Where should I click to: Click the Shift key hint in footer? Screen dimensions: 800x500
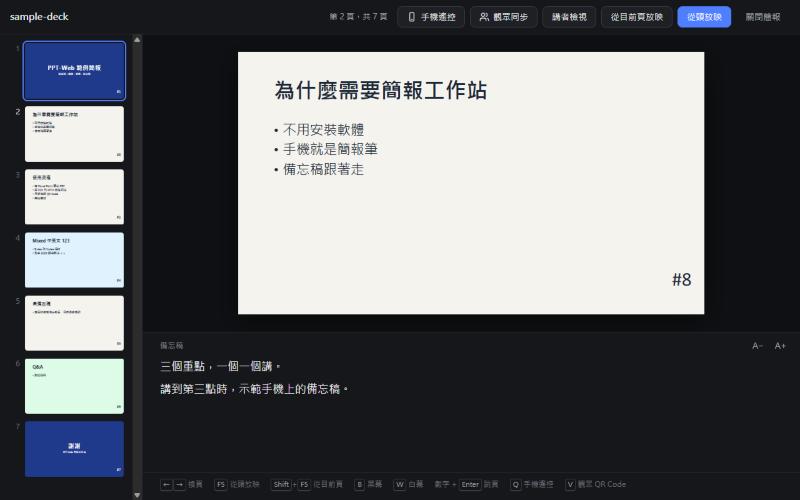click(281, 484)
